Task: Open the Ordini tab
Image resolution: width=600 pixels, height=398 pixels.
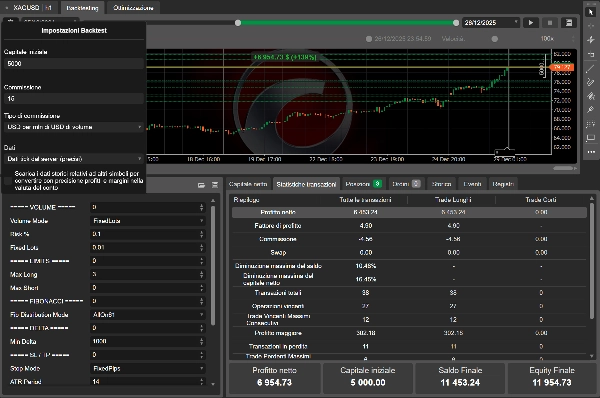Action: [x=406, y=184]
